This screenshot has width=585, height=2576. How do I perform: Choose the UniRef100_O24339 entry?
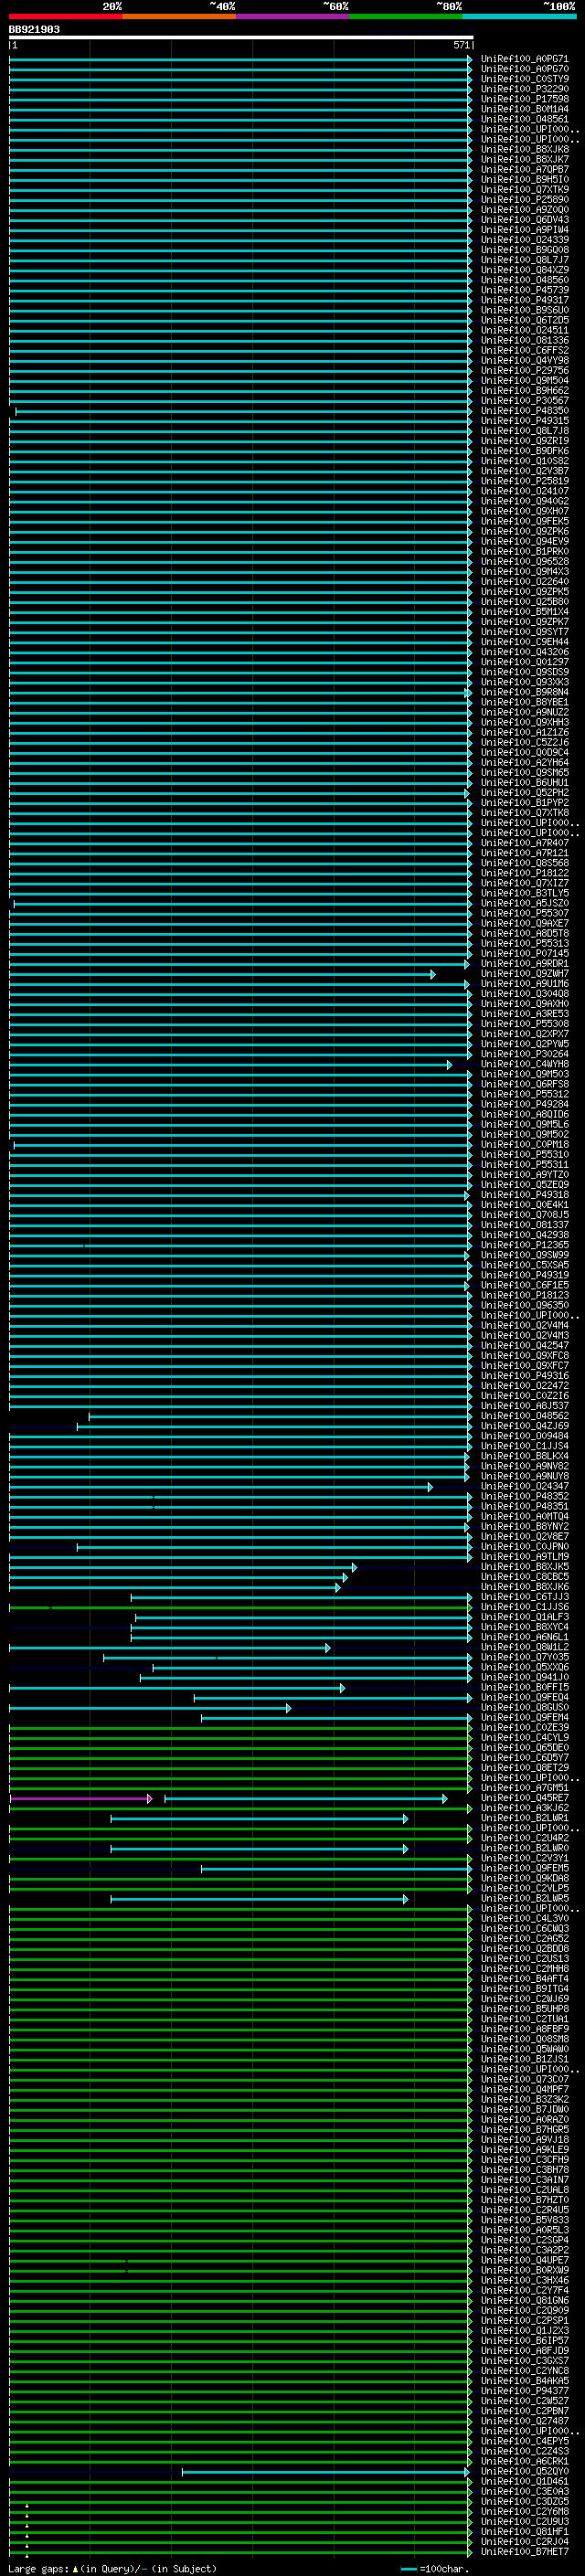524,239
